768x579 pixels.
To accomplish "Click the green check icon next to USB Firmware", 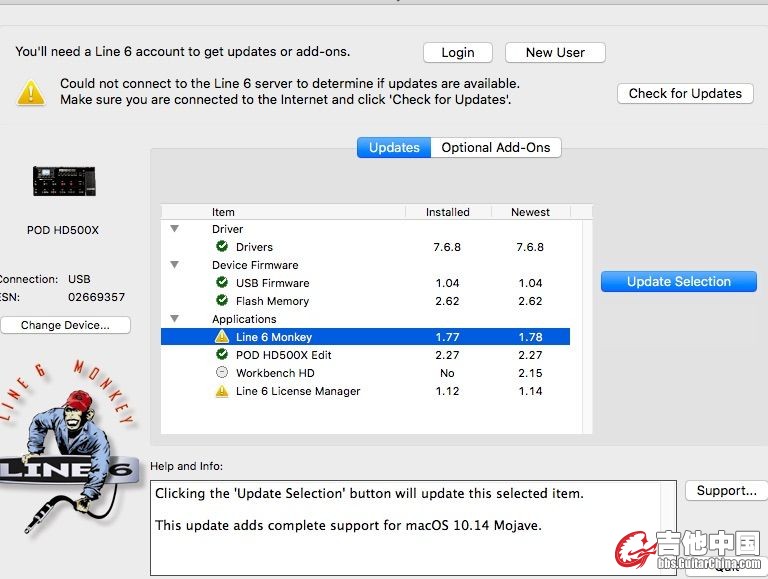I will point(222,283).
